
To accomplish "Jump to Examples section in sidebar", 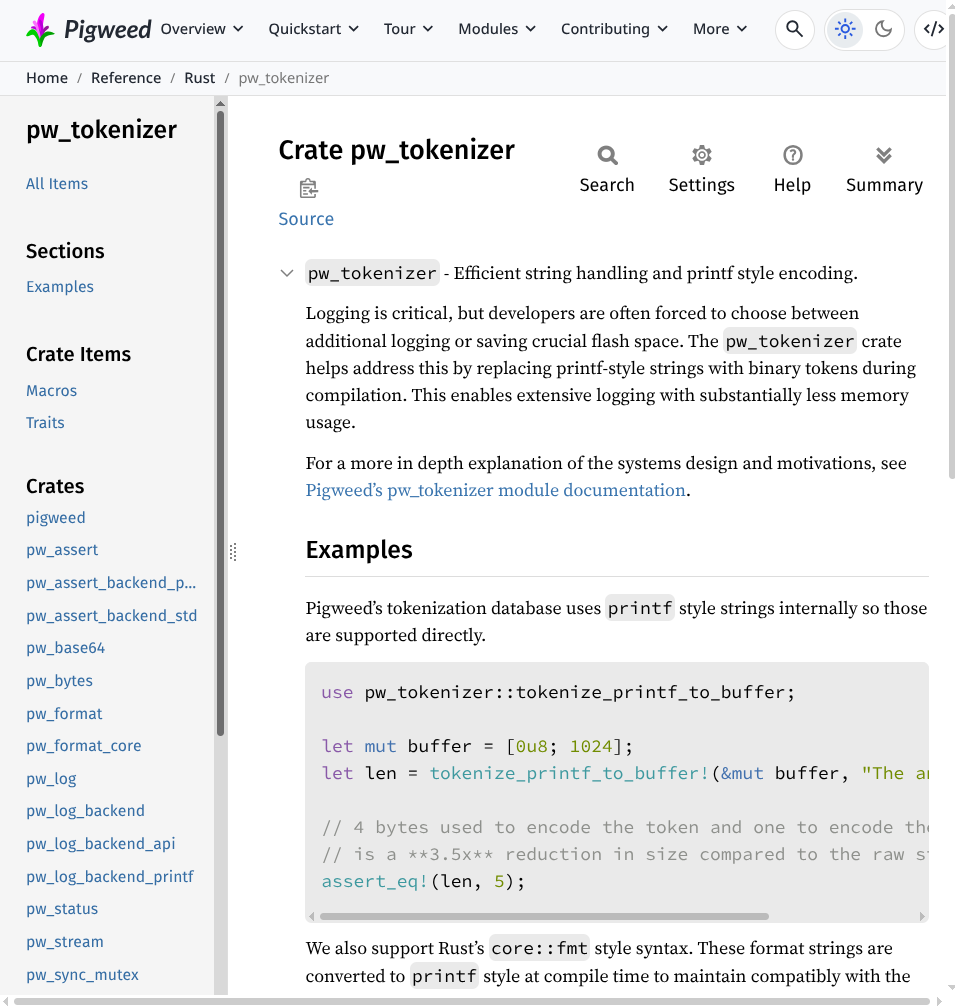I will [x=60, y=287].
